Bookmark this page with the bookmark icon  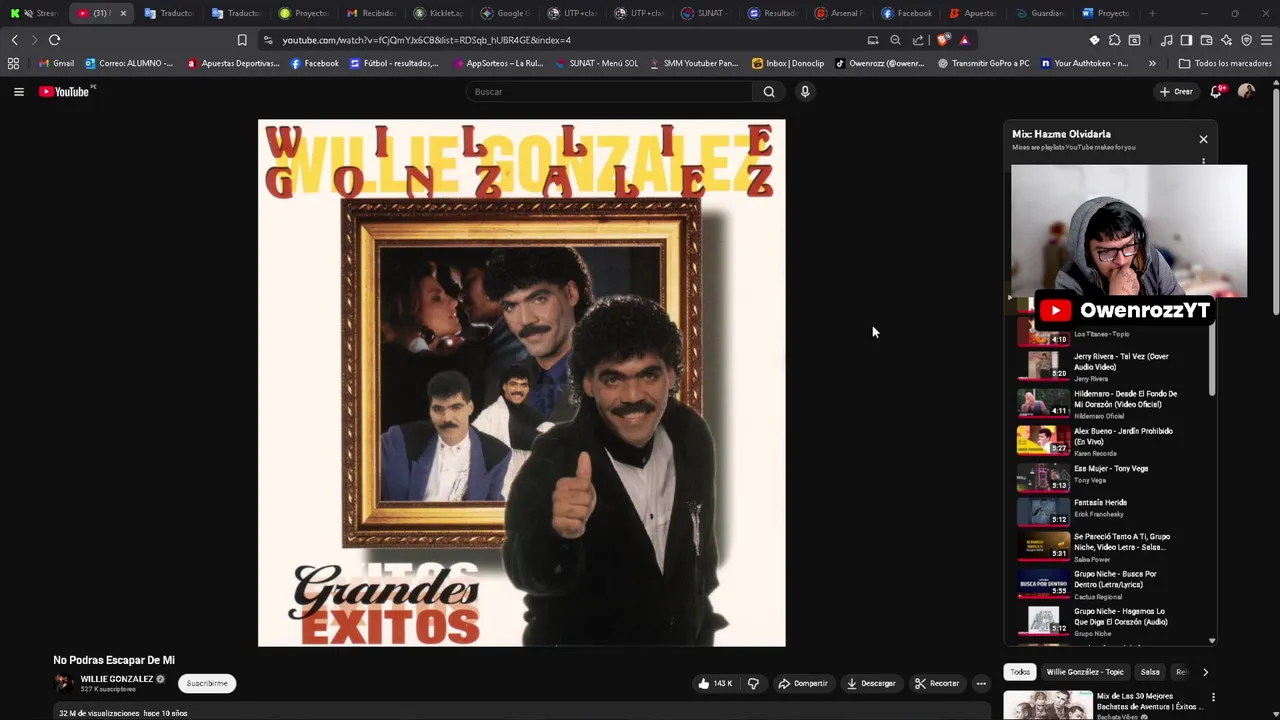[x=242, y=40]
